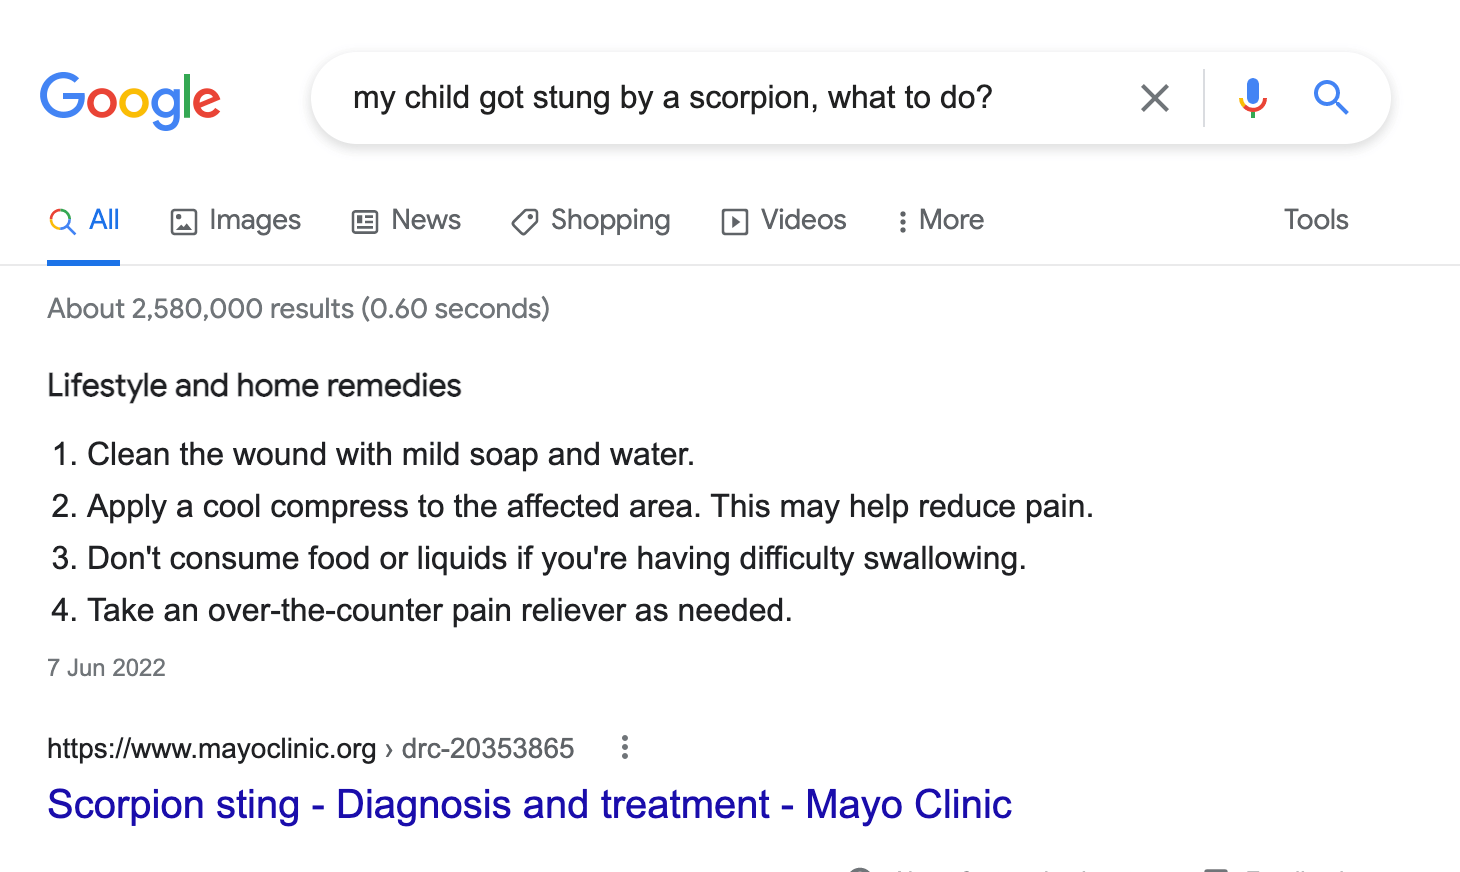The width and height of the screenshot is (1460, 872).
Task: Open the three-dot menu beside mayoclinic.org URL
Action: 624,747
